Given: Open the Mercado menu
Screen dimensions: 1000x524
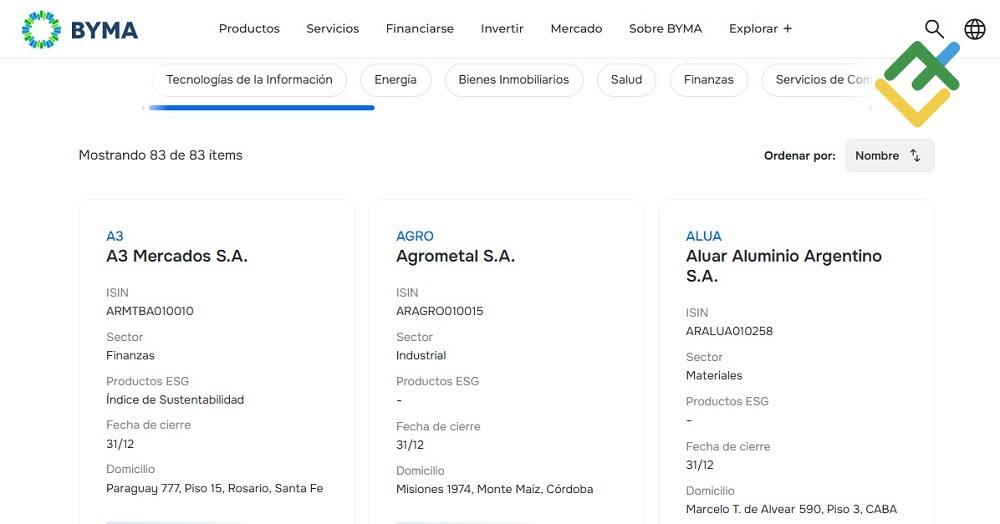Looking at the screenshot, I should (576, 29).
